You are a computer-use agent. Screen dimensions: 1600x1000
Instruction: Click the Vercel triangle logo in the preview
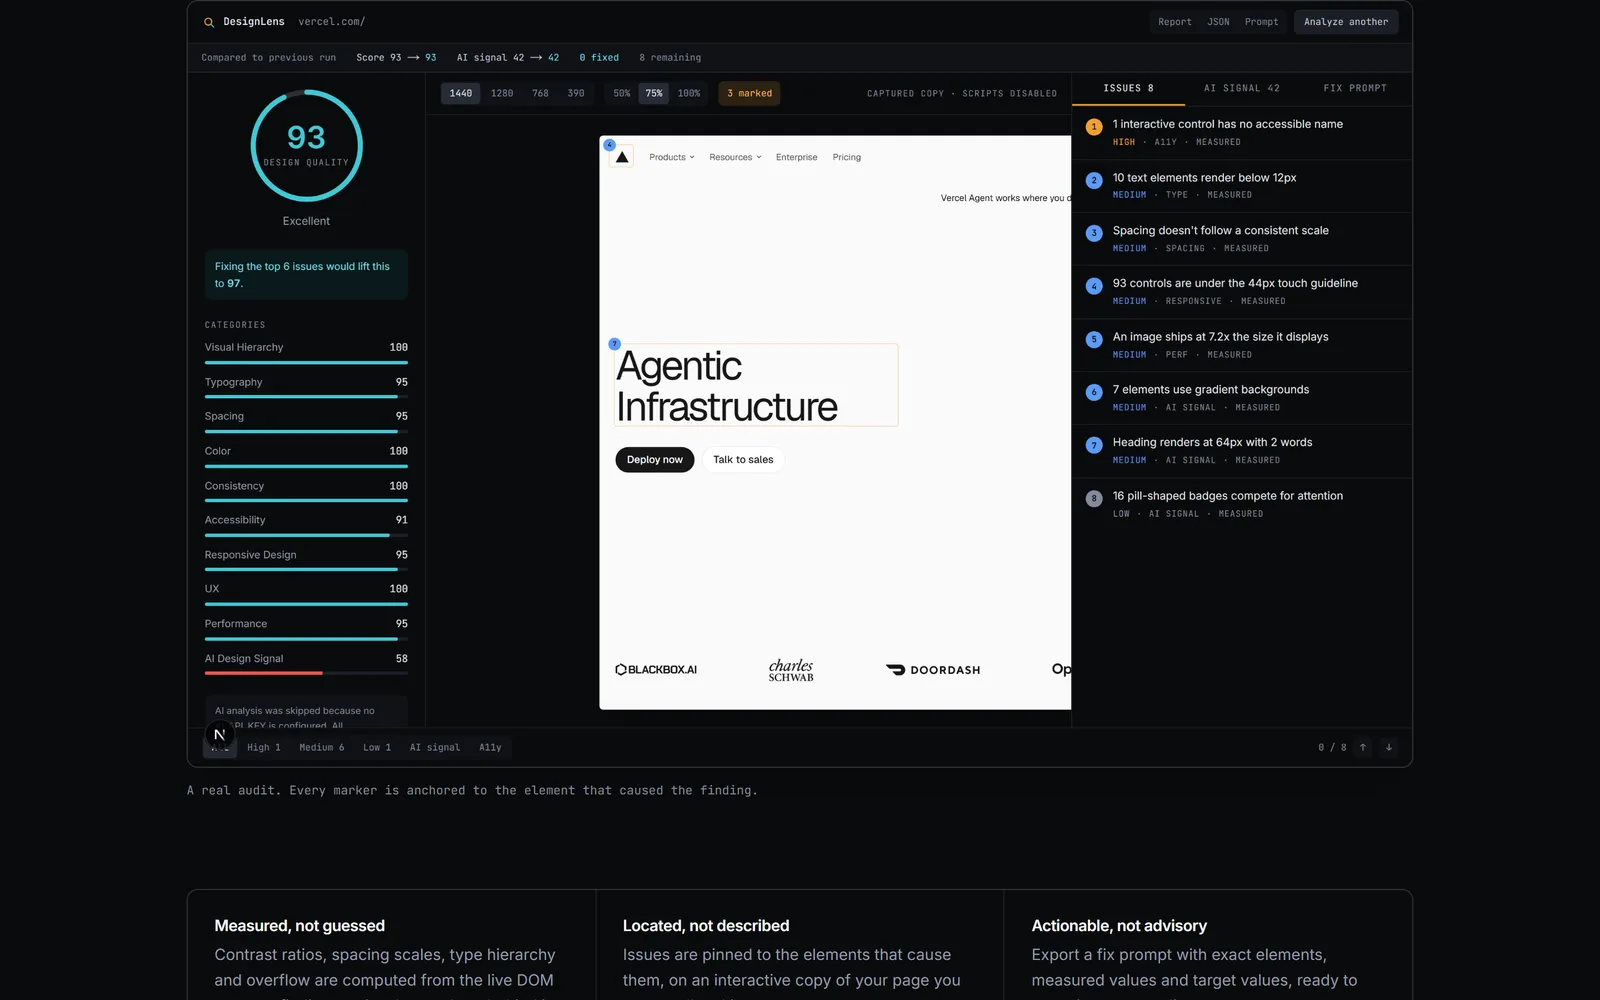coord(622,157)
